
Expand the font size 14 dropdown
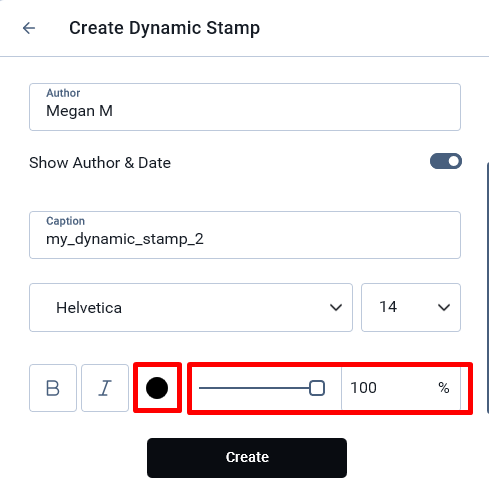(x=411, y=307)
